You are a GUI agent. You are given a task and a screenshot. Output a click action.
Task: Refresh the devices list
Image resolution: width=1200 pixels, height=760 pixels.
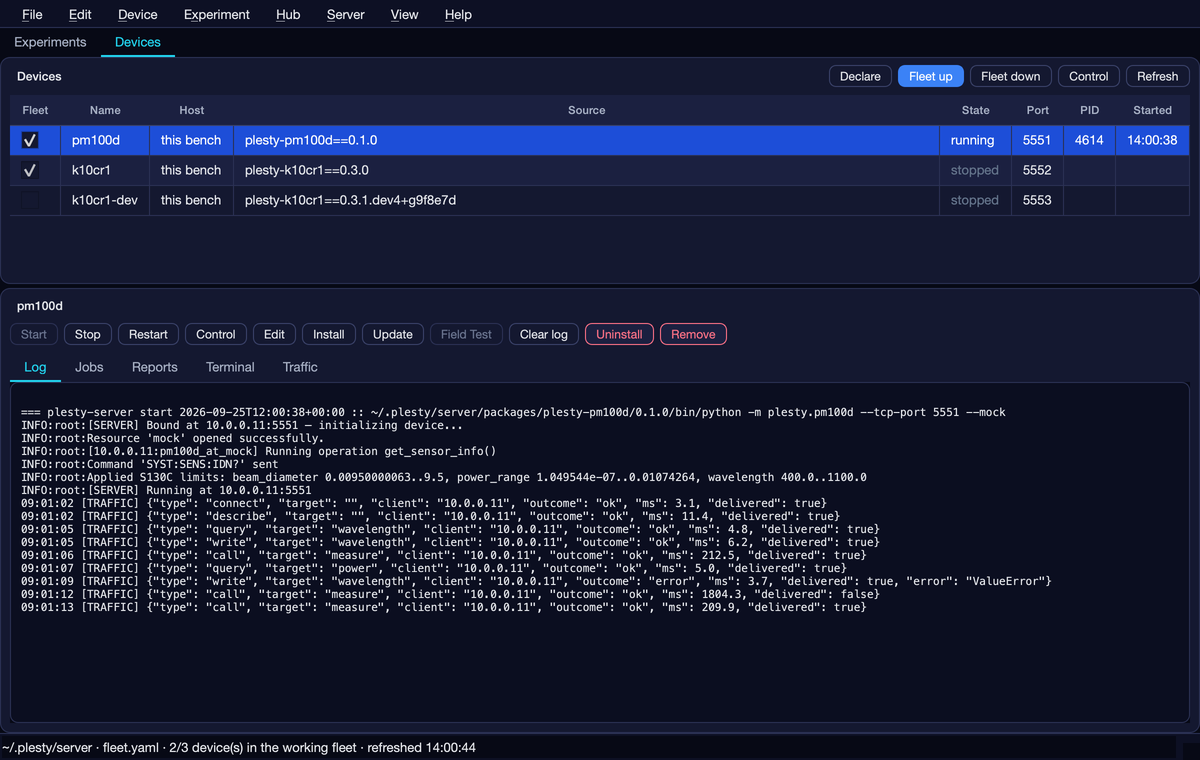click(1157, 76)
